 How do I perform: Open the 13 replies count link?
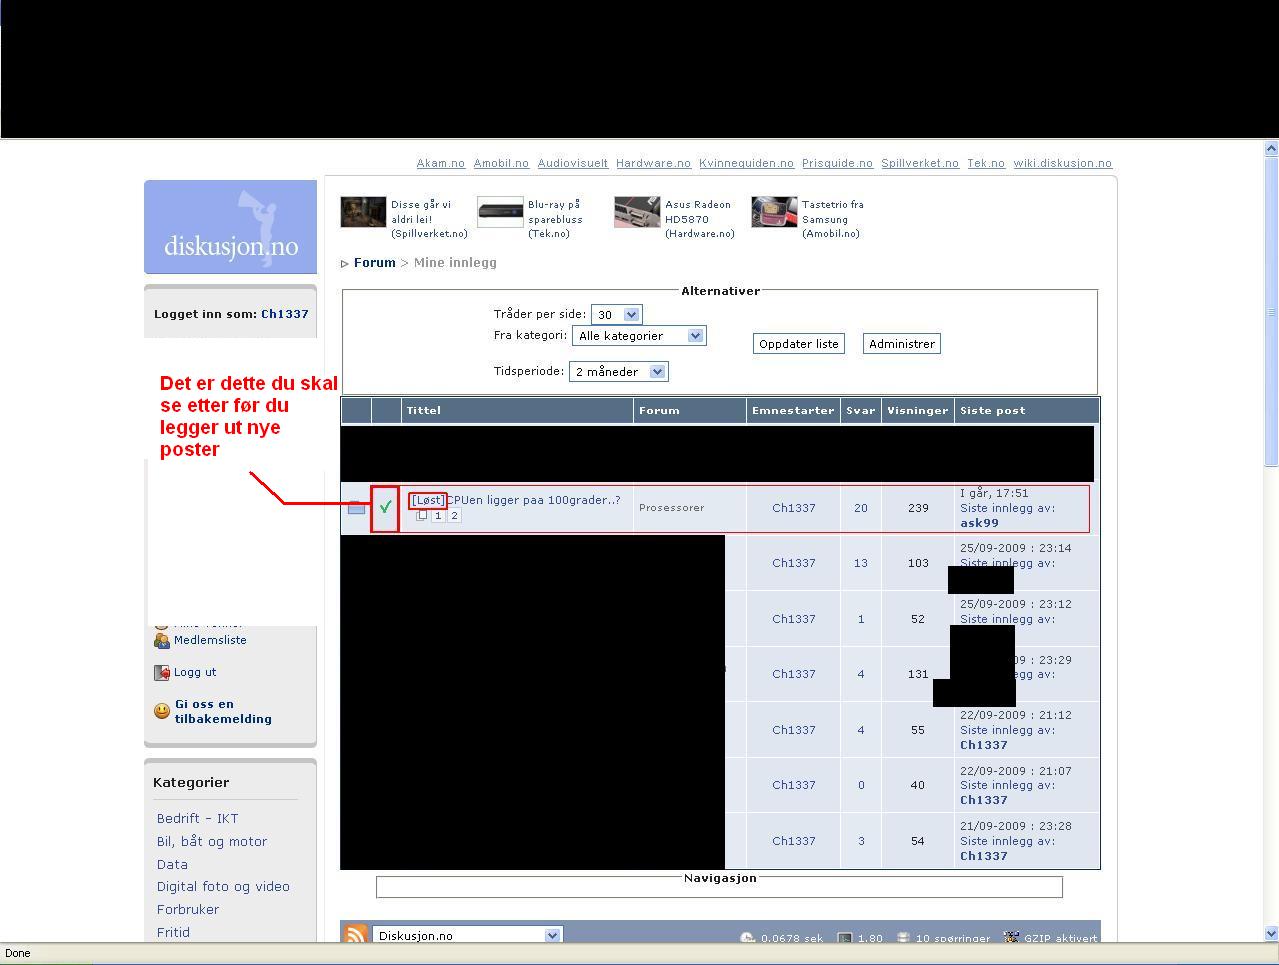click(x=861, y=563)
